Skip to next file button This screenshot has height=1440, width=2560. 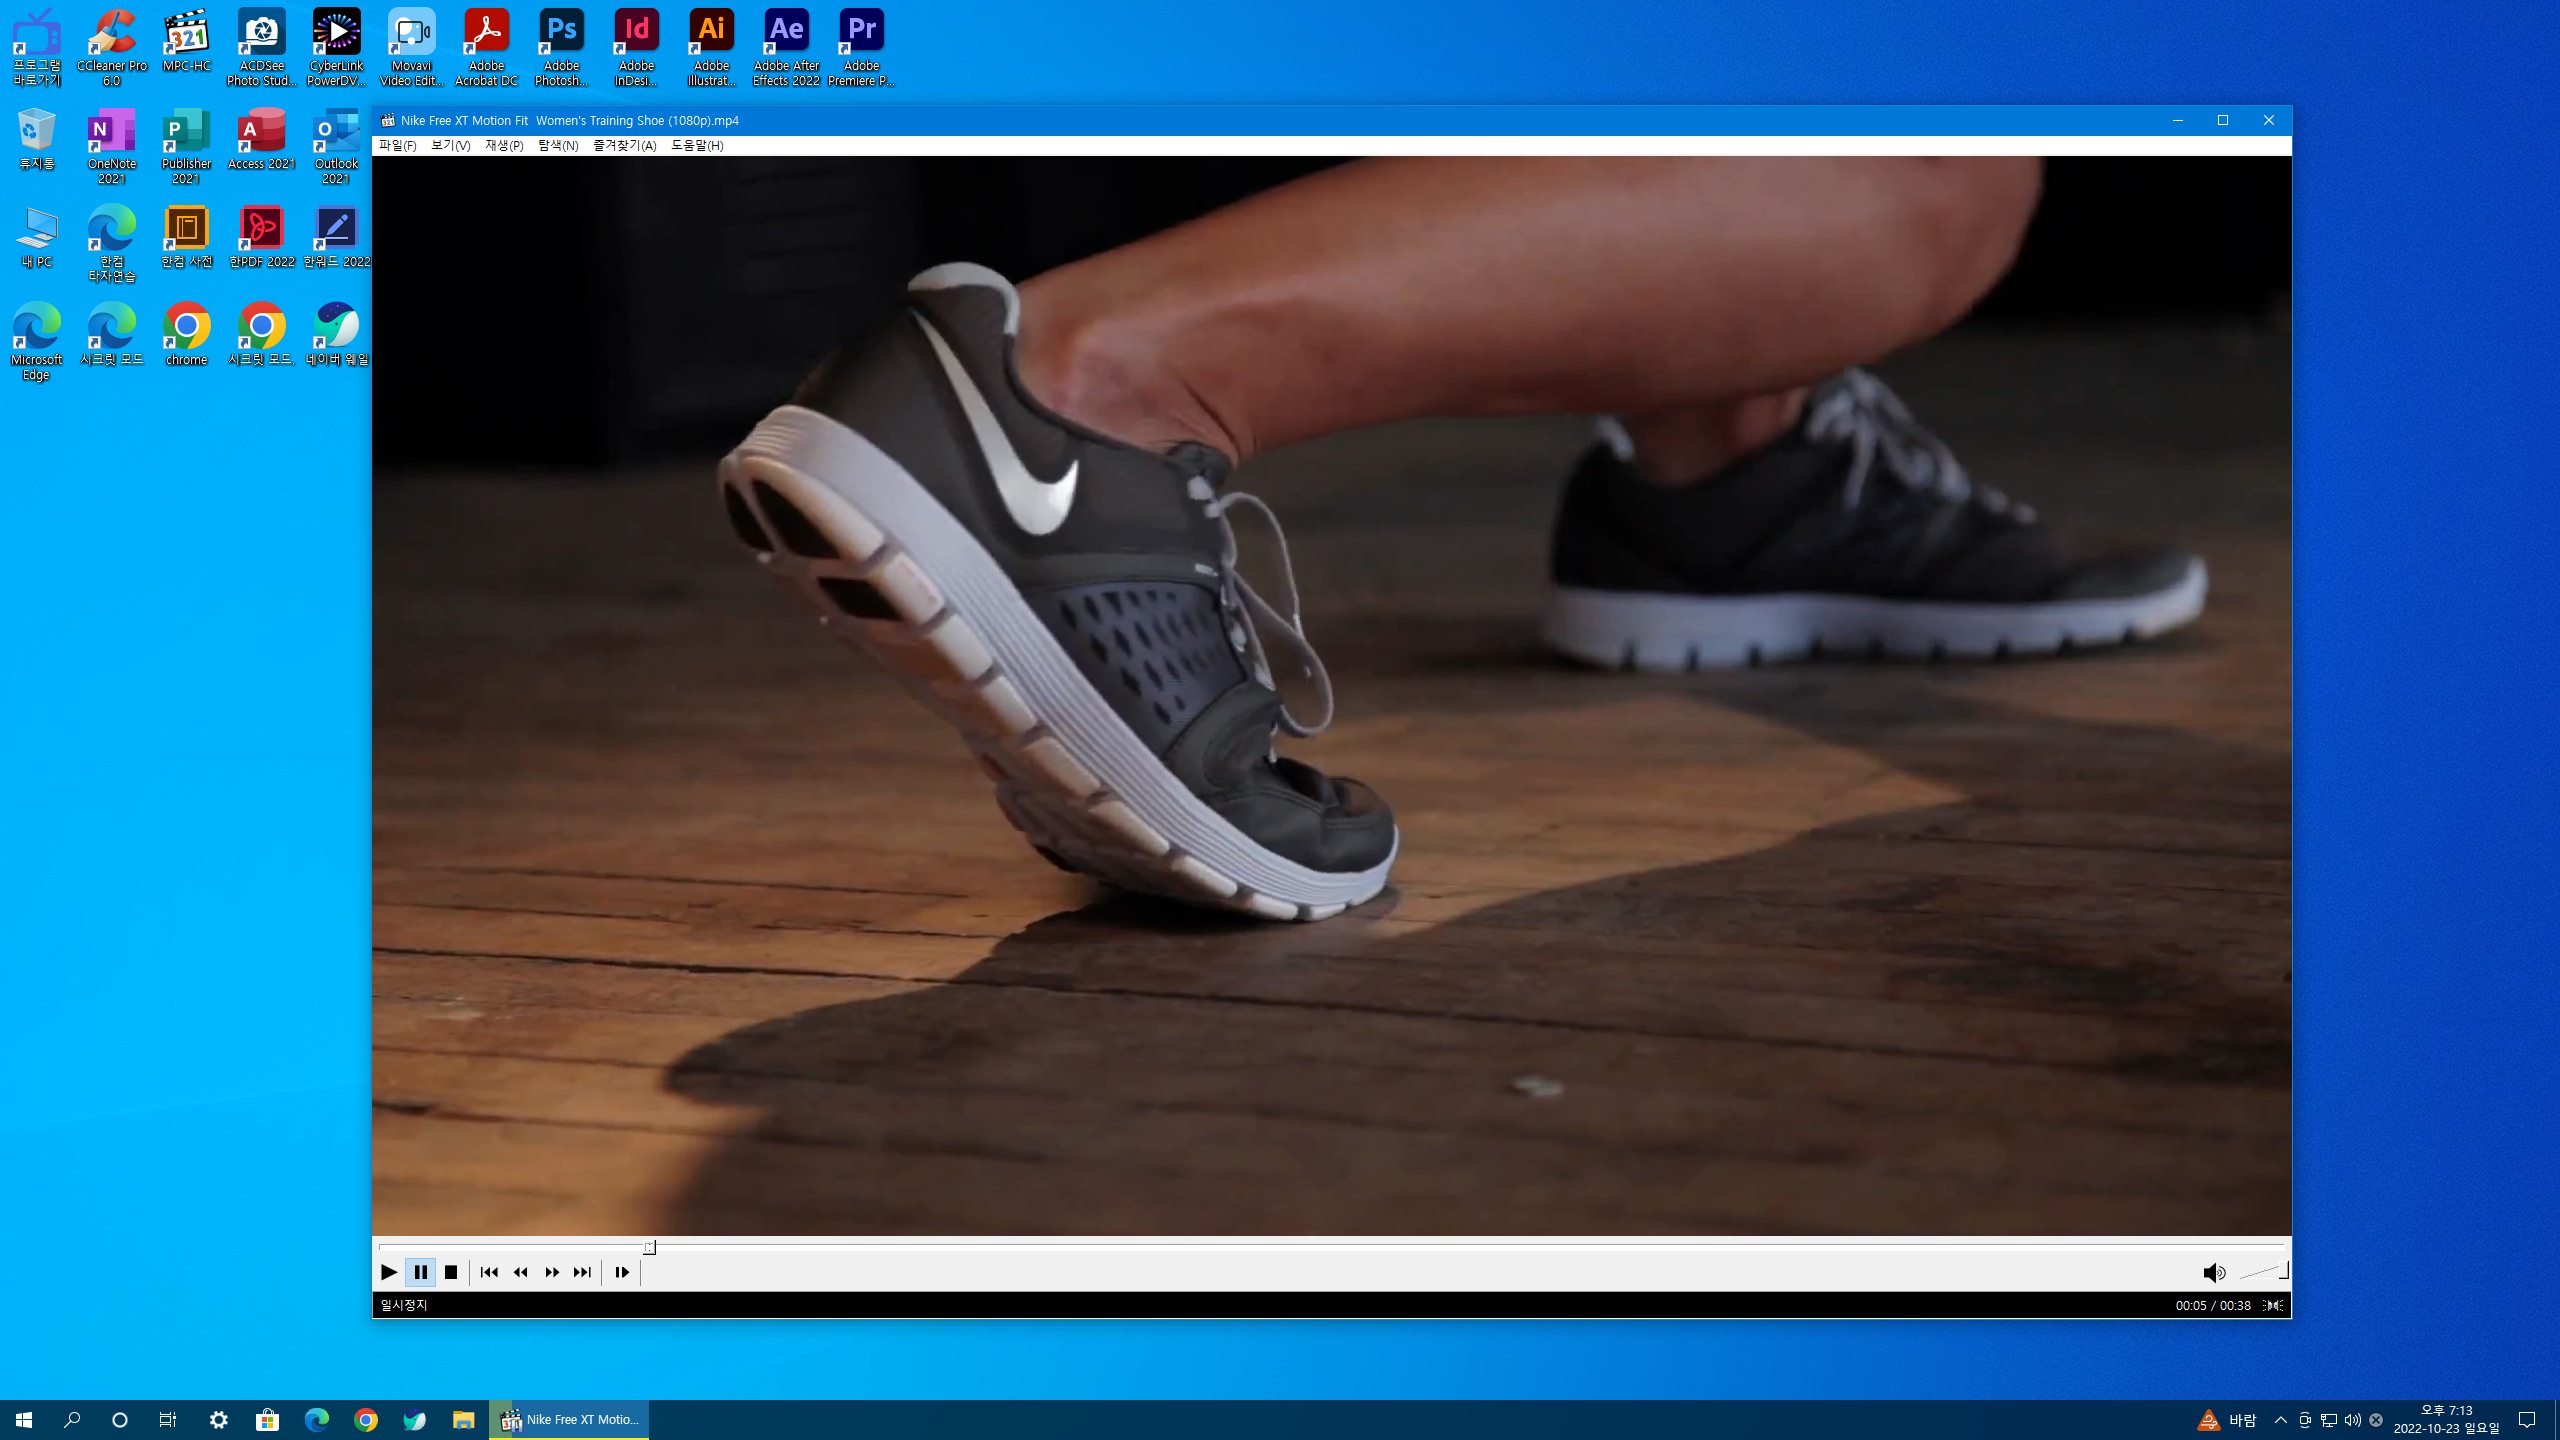582,1272
